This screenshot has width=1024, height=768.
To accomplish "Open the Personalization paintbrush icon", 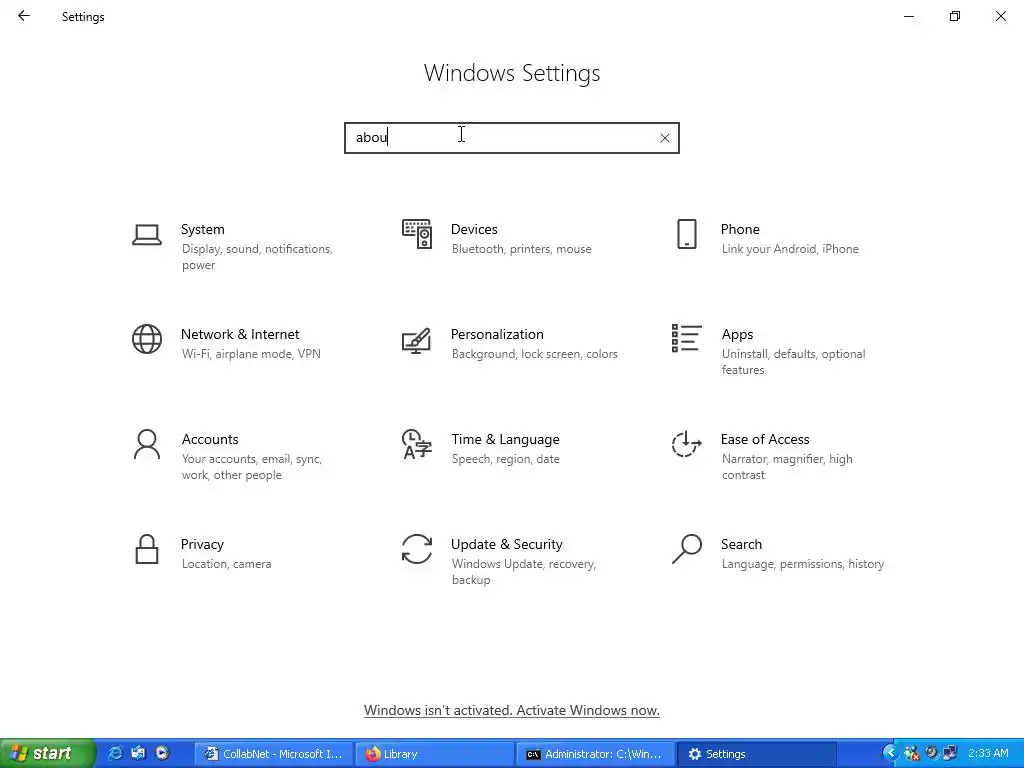I will coord(417,340).
